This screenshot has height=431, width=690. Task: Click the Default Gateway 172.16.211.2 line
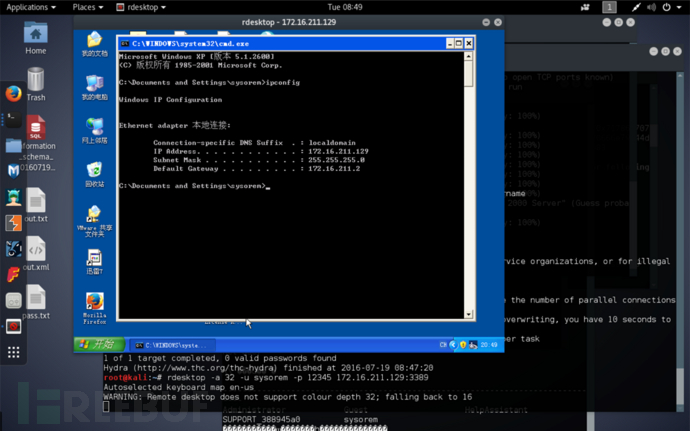[257, 169]
